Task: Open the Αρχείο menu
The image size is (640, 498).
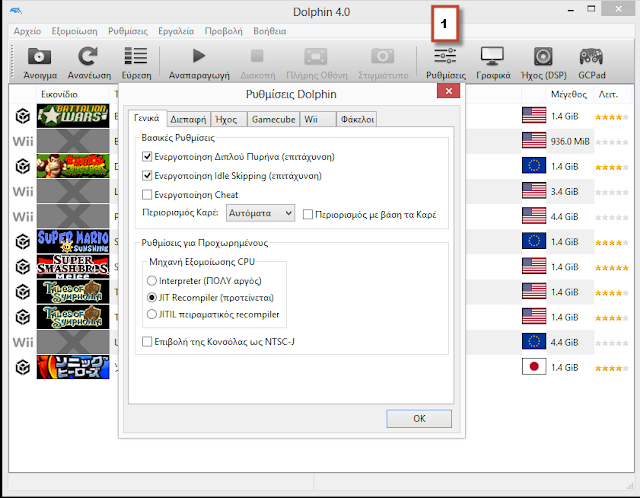Action: 27,31
